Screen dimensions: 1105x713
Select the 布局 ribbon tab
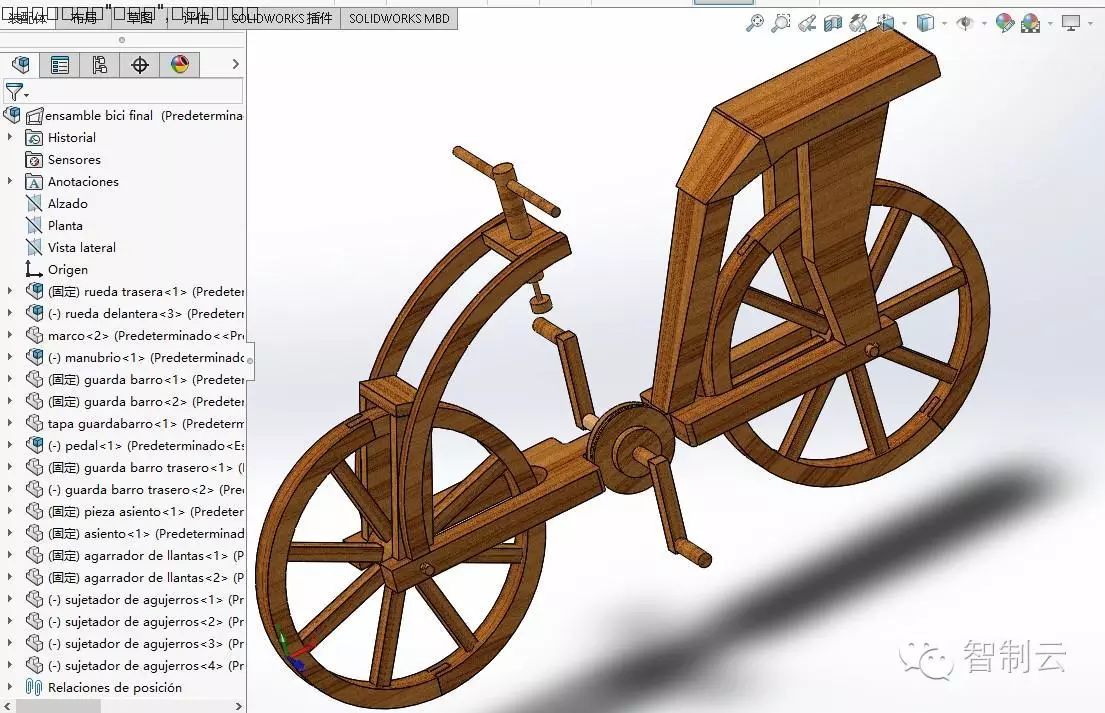[84, 18]
